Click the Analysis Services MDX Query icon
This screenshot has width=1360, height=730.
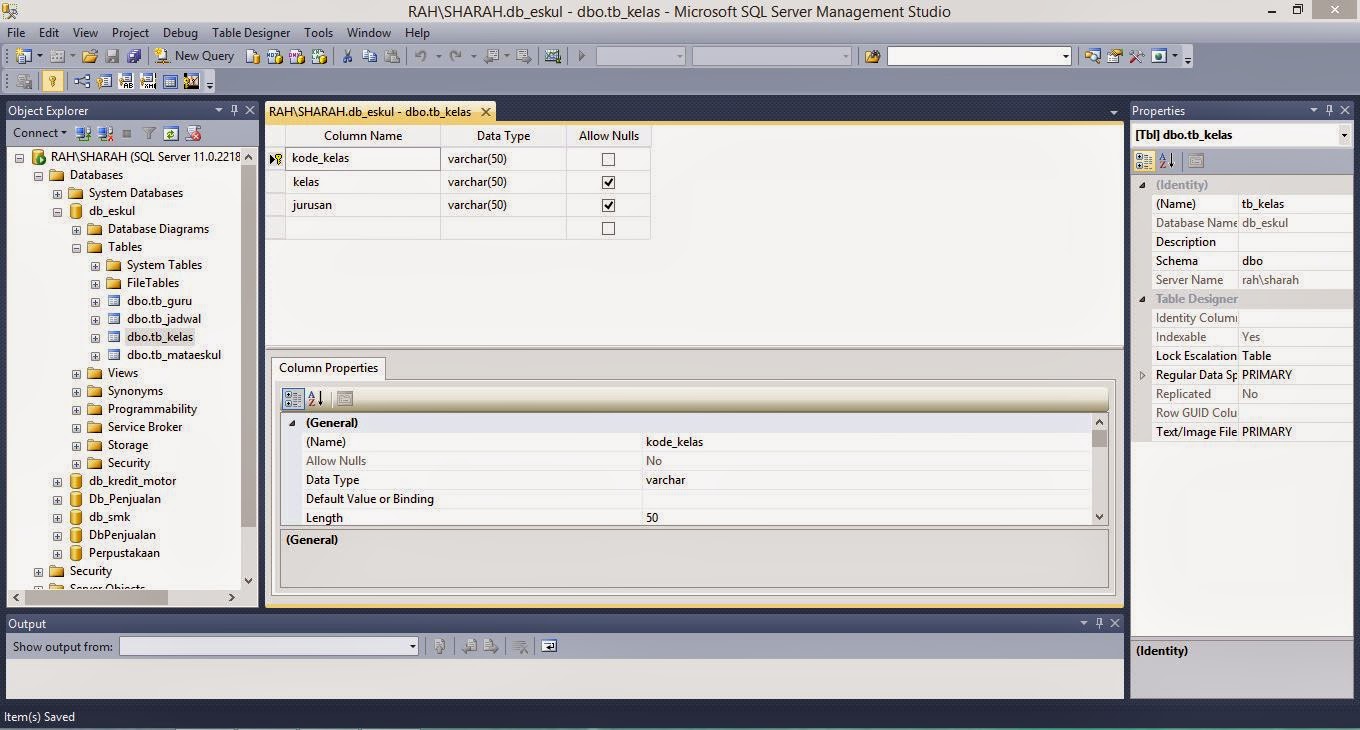point(275,56)
